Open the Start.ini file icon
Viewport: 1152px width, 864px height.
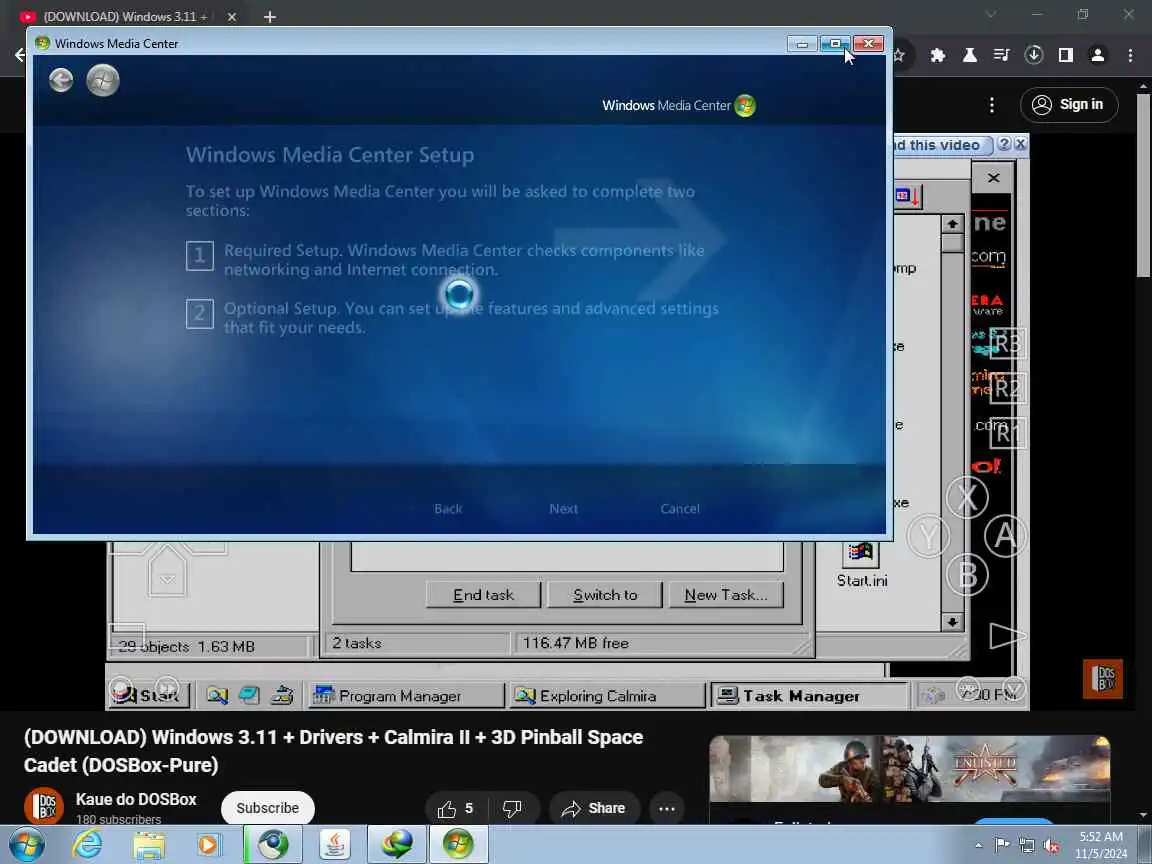861,564
